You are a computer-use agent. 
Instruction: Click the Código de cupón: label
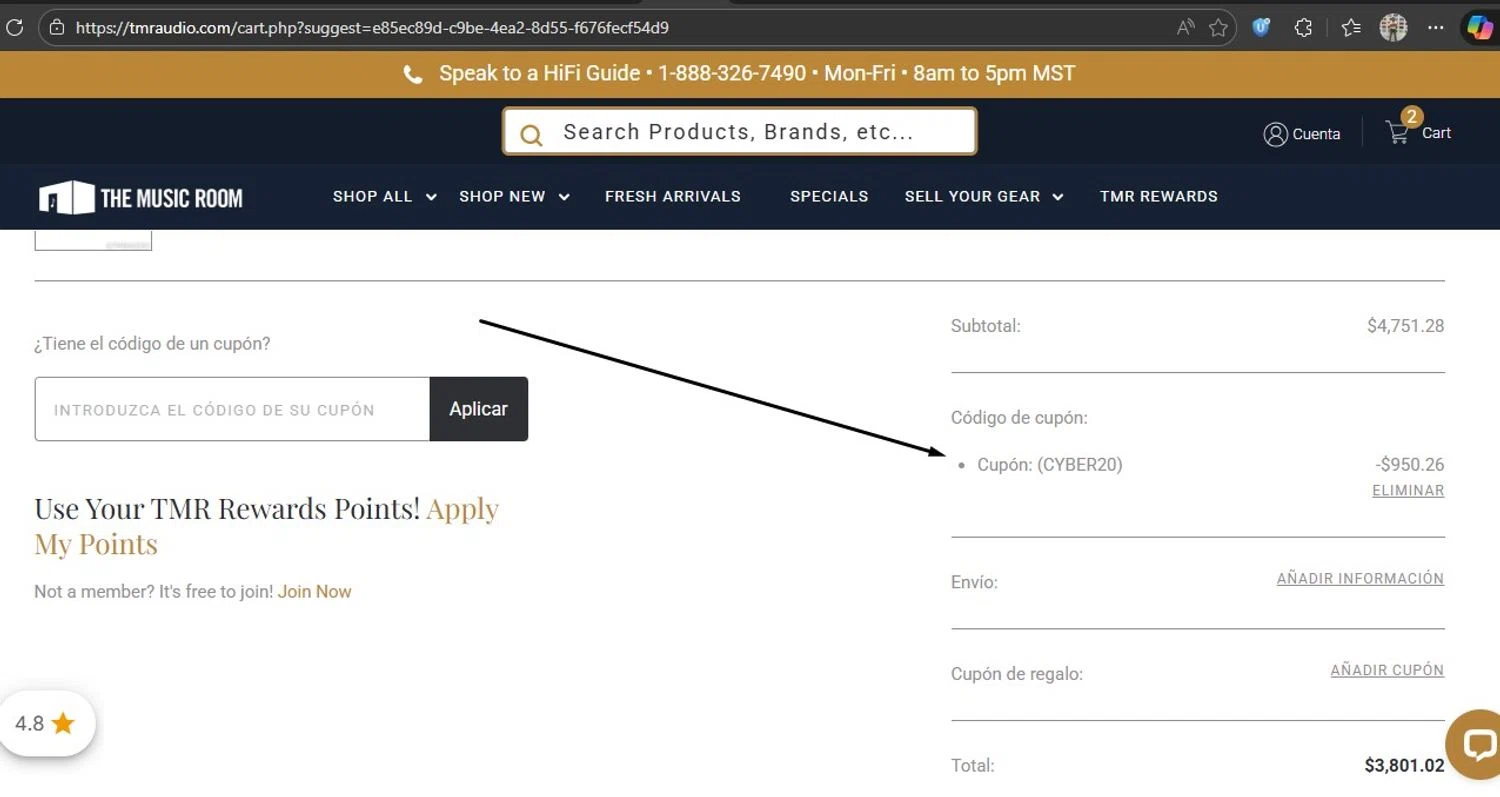point(1019,418)
